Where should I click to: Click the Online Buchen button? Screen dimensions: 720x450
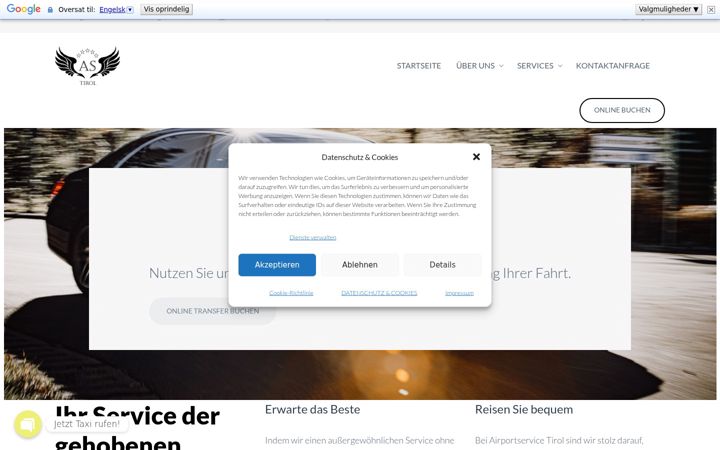622,110
